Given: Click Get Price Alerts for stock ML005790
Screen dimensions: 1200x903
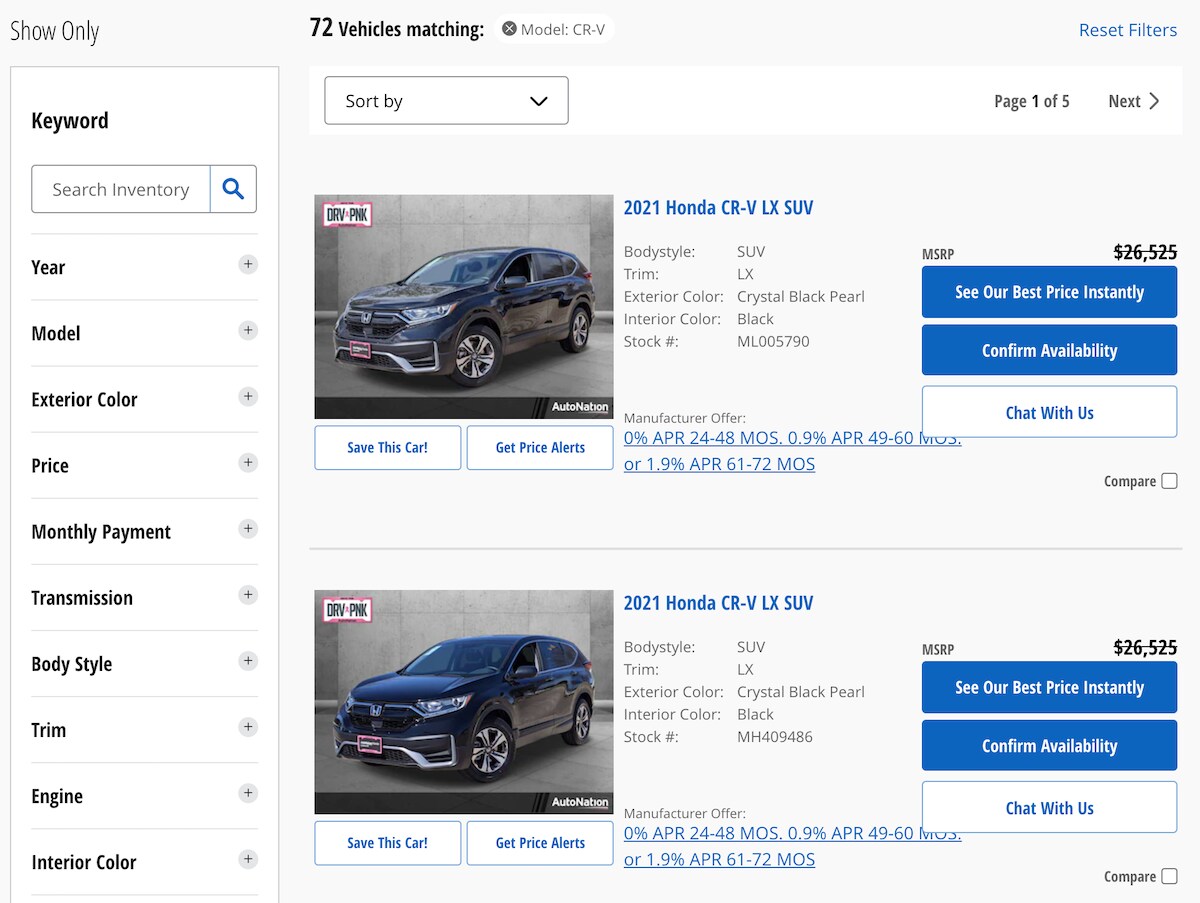Looking at the screenshot, I should [540, 448].
